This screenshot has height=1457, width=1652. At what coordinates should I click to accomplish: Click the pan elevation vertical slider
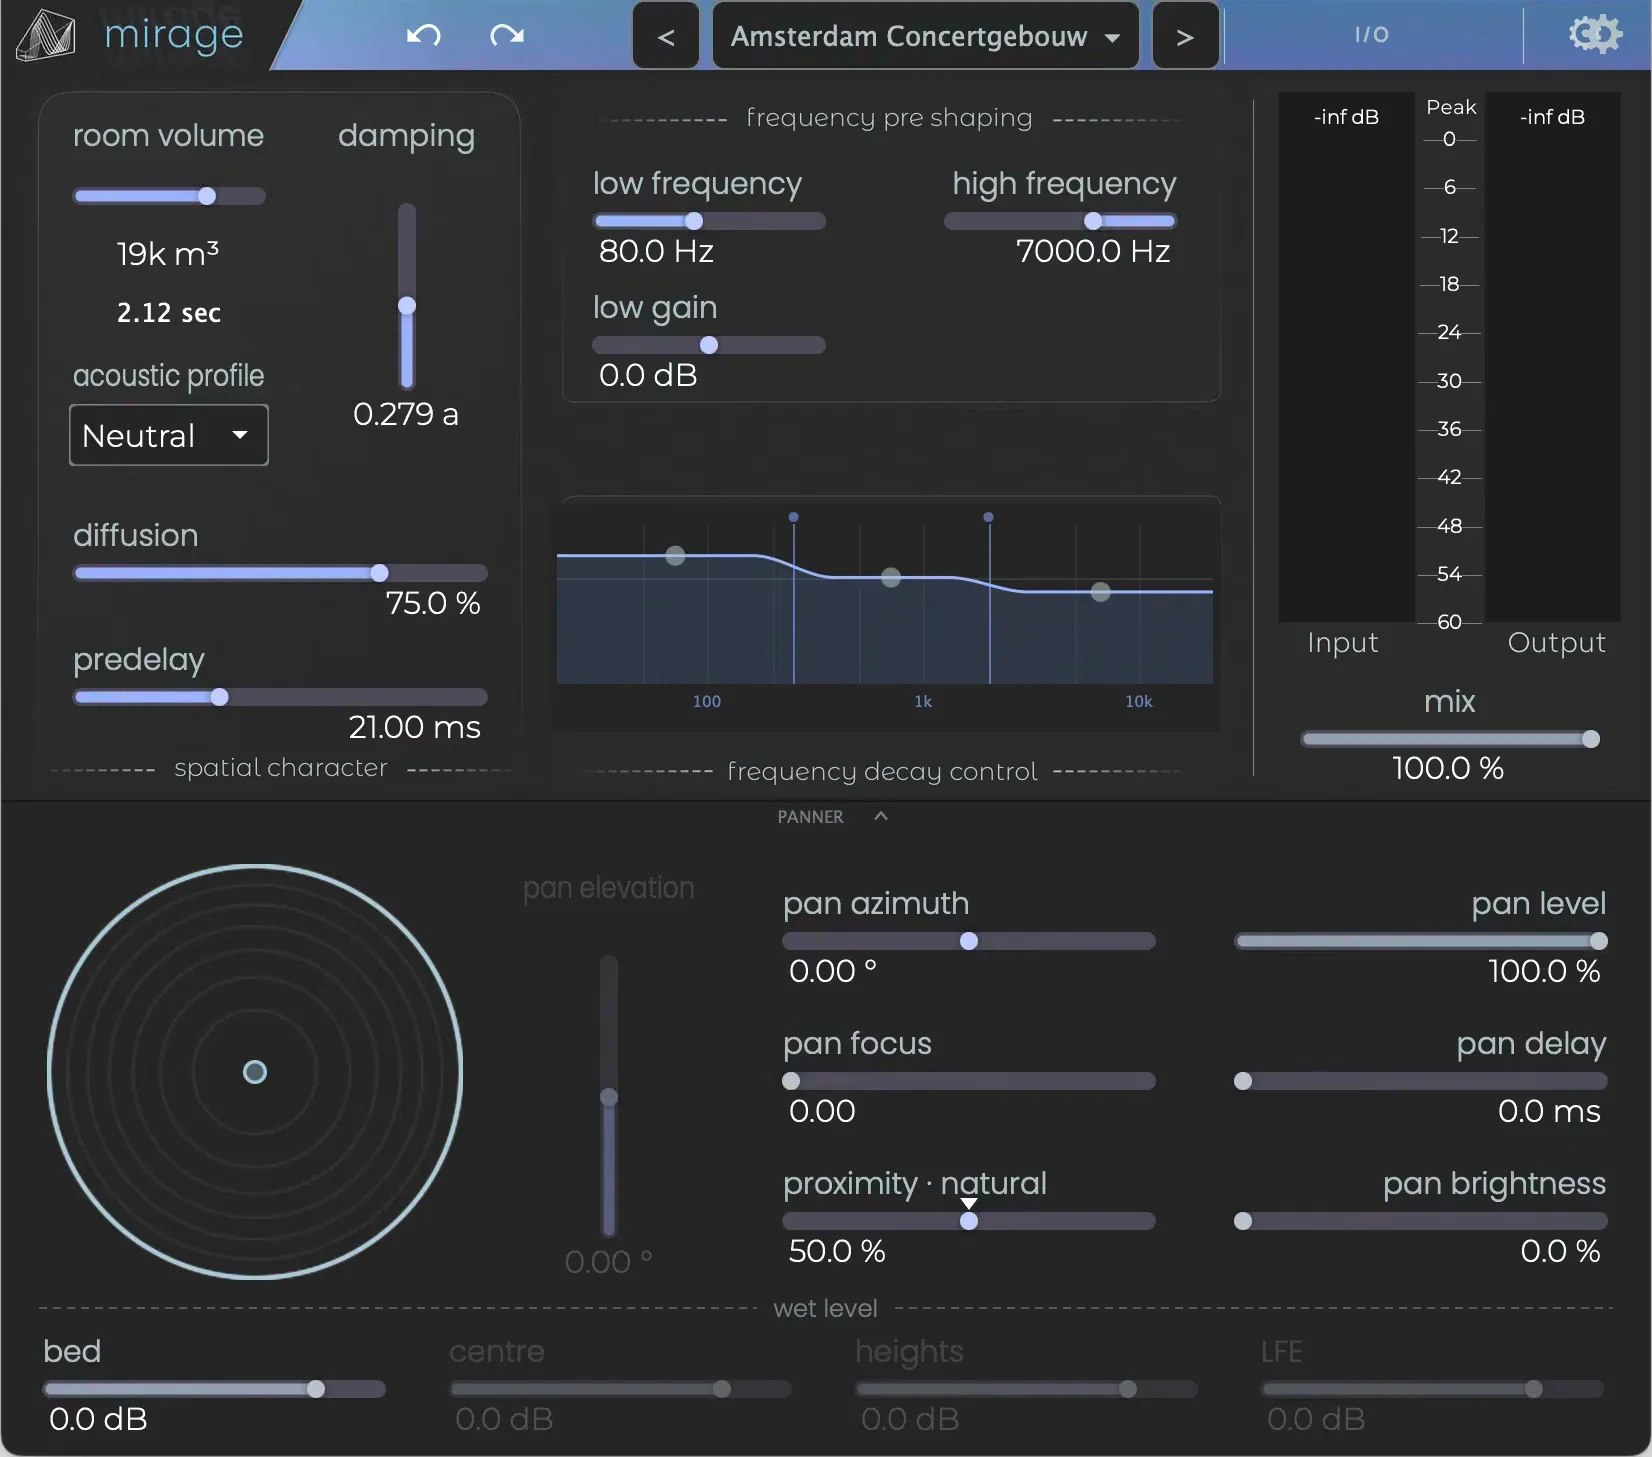click(x=609, y=1096)
